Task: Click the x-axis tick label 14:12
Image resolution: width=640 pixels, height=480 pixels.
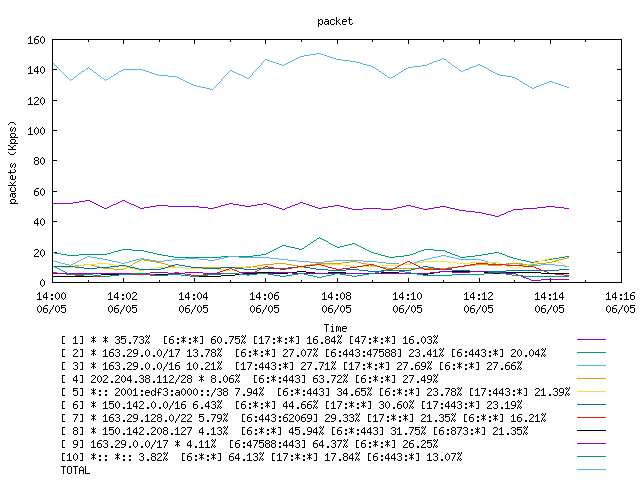Action: click(x=478, y=296)
